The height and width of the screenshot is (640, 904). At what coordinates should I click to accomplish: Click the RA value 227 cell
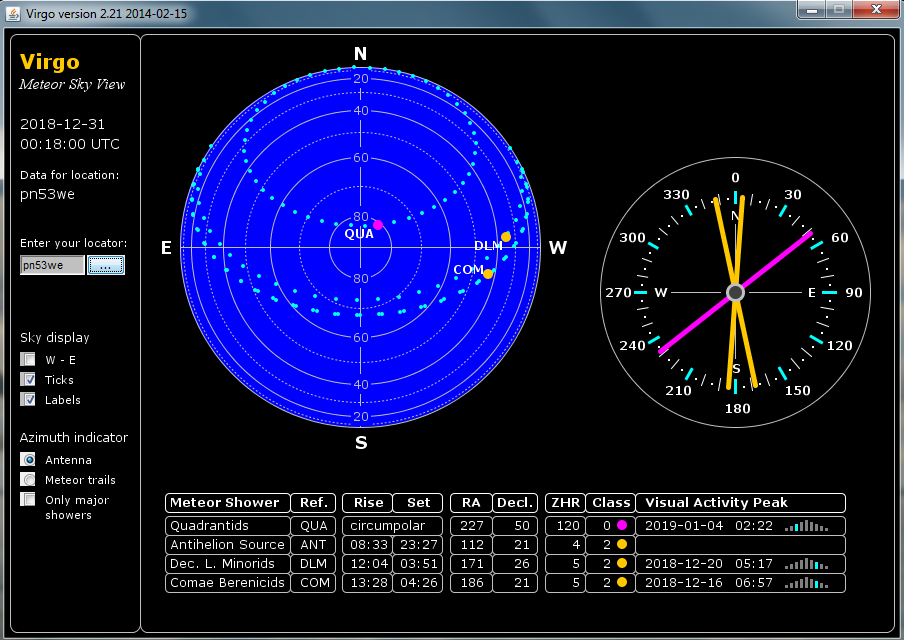click(471, 526)
